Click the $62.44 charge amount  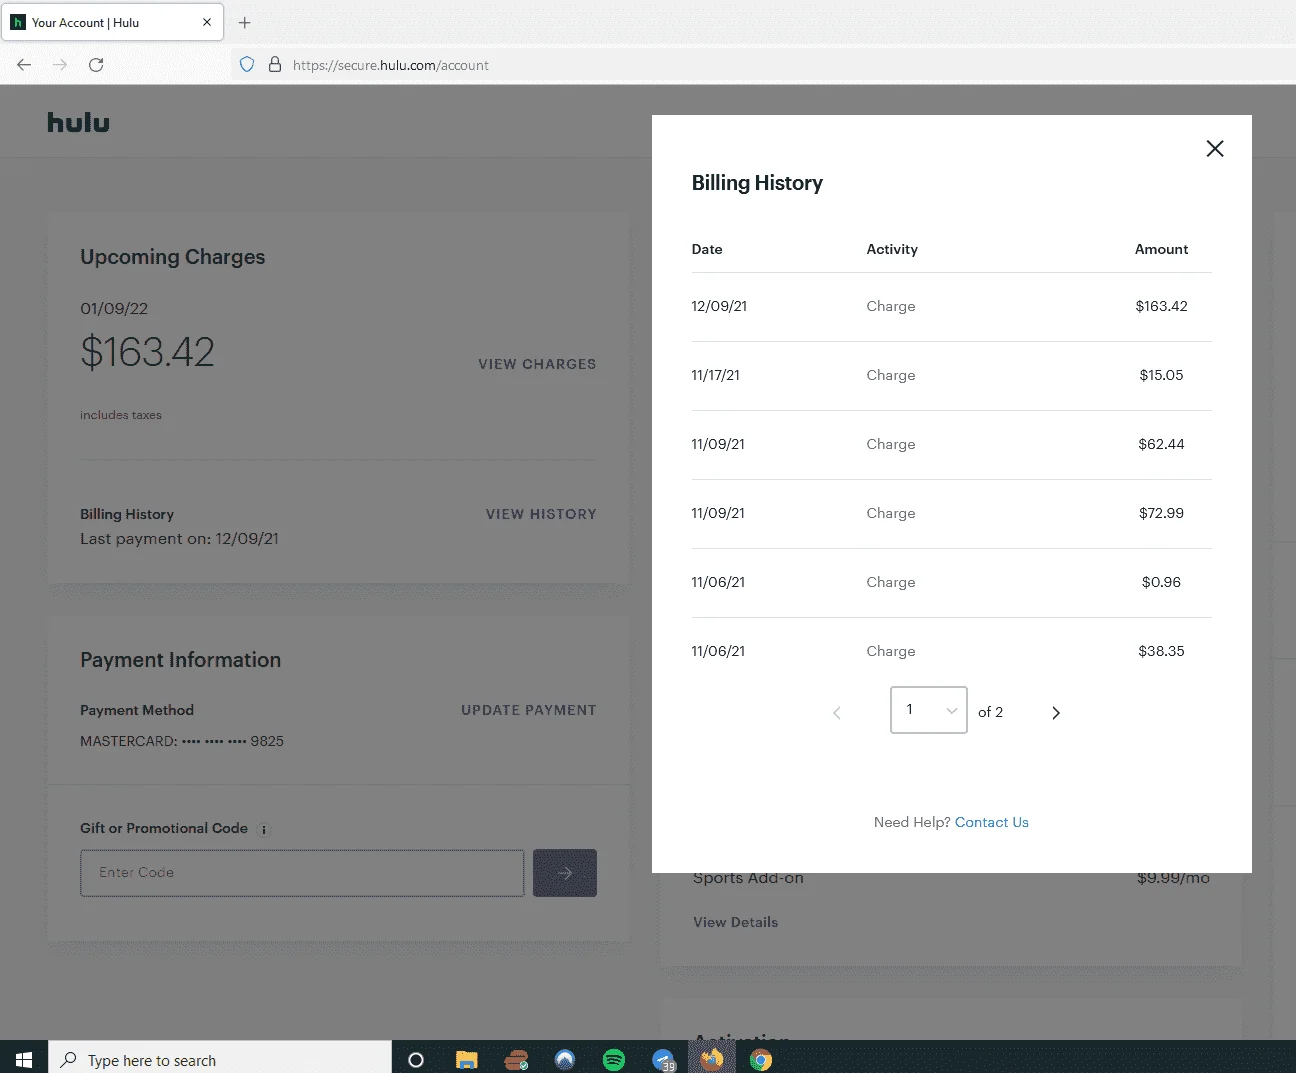click(1161, 444)
